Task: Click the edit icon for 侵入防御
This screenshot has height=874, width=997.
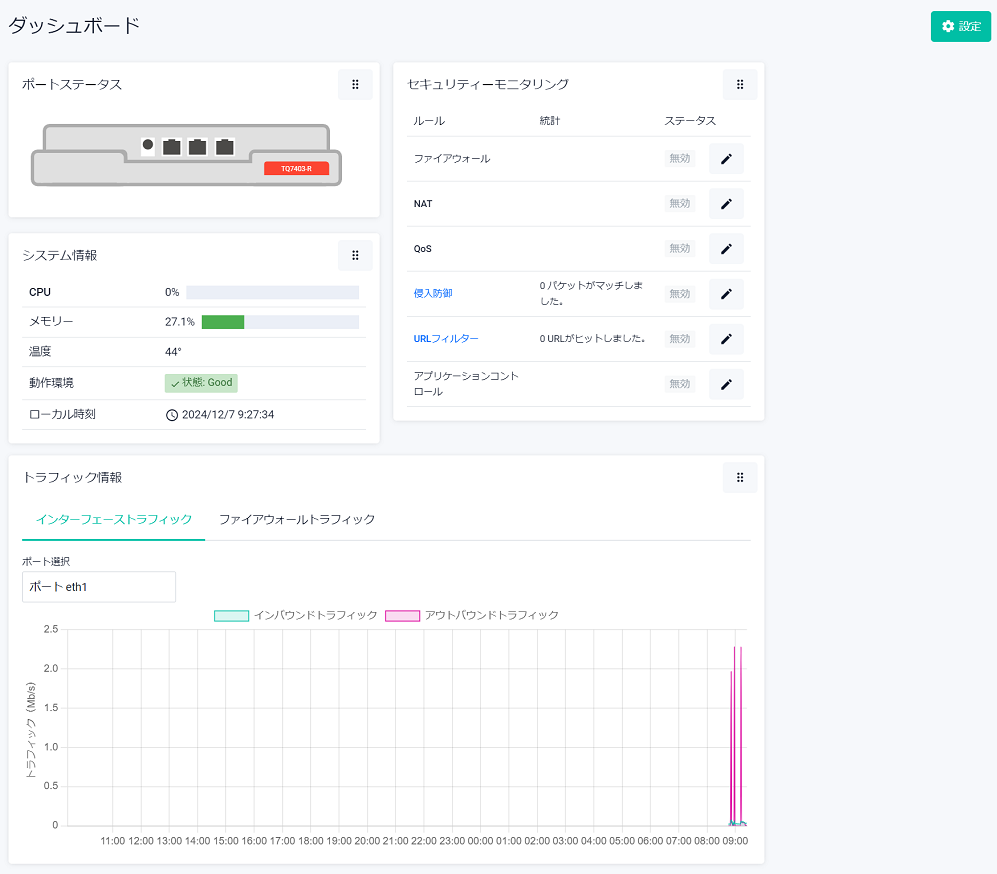Action: click(726, 294)
